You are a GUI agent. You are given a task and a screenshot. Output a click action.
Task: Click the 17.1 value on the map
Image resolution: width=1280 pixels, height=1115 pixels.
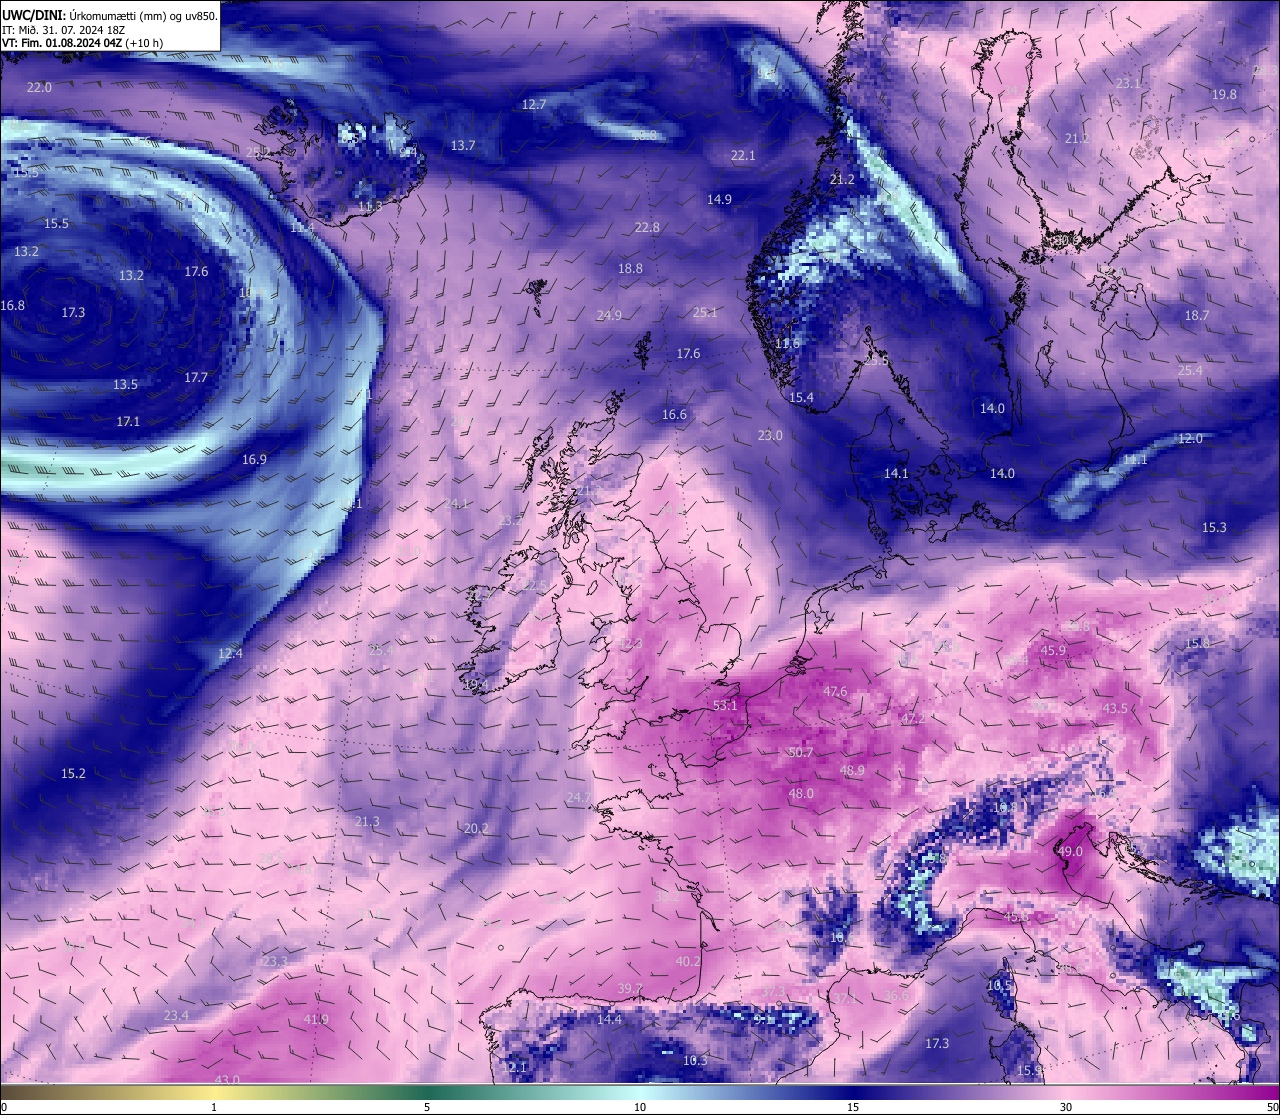pyautogui.click(x=128, y=422)
